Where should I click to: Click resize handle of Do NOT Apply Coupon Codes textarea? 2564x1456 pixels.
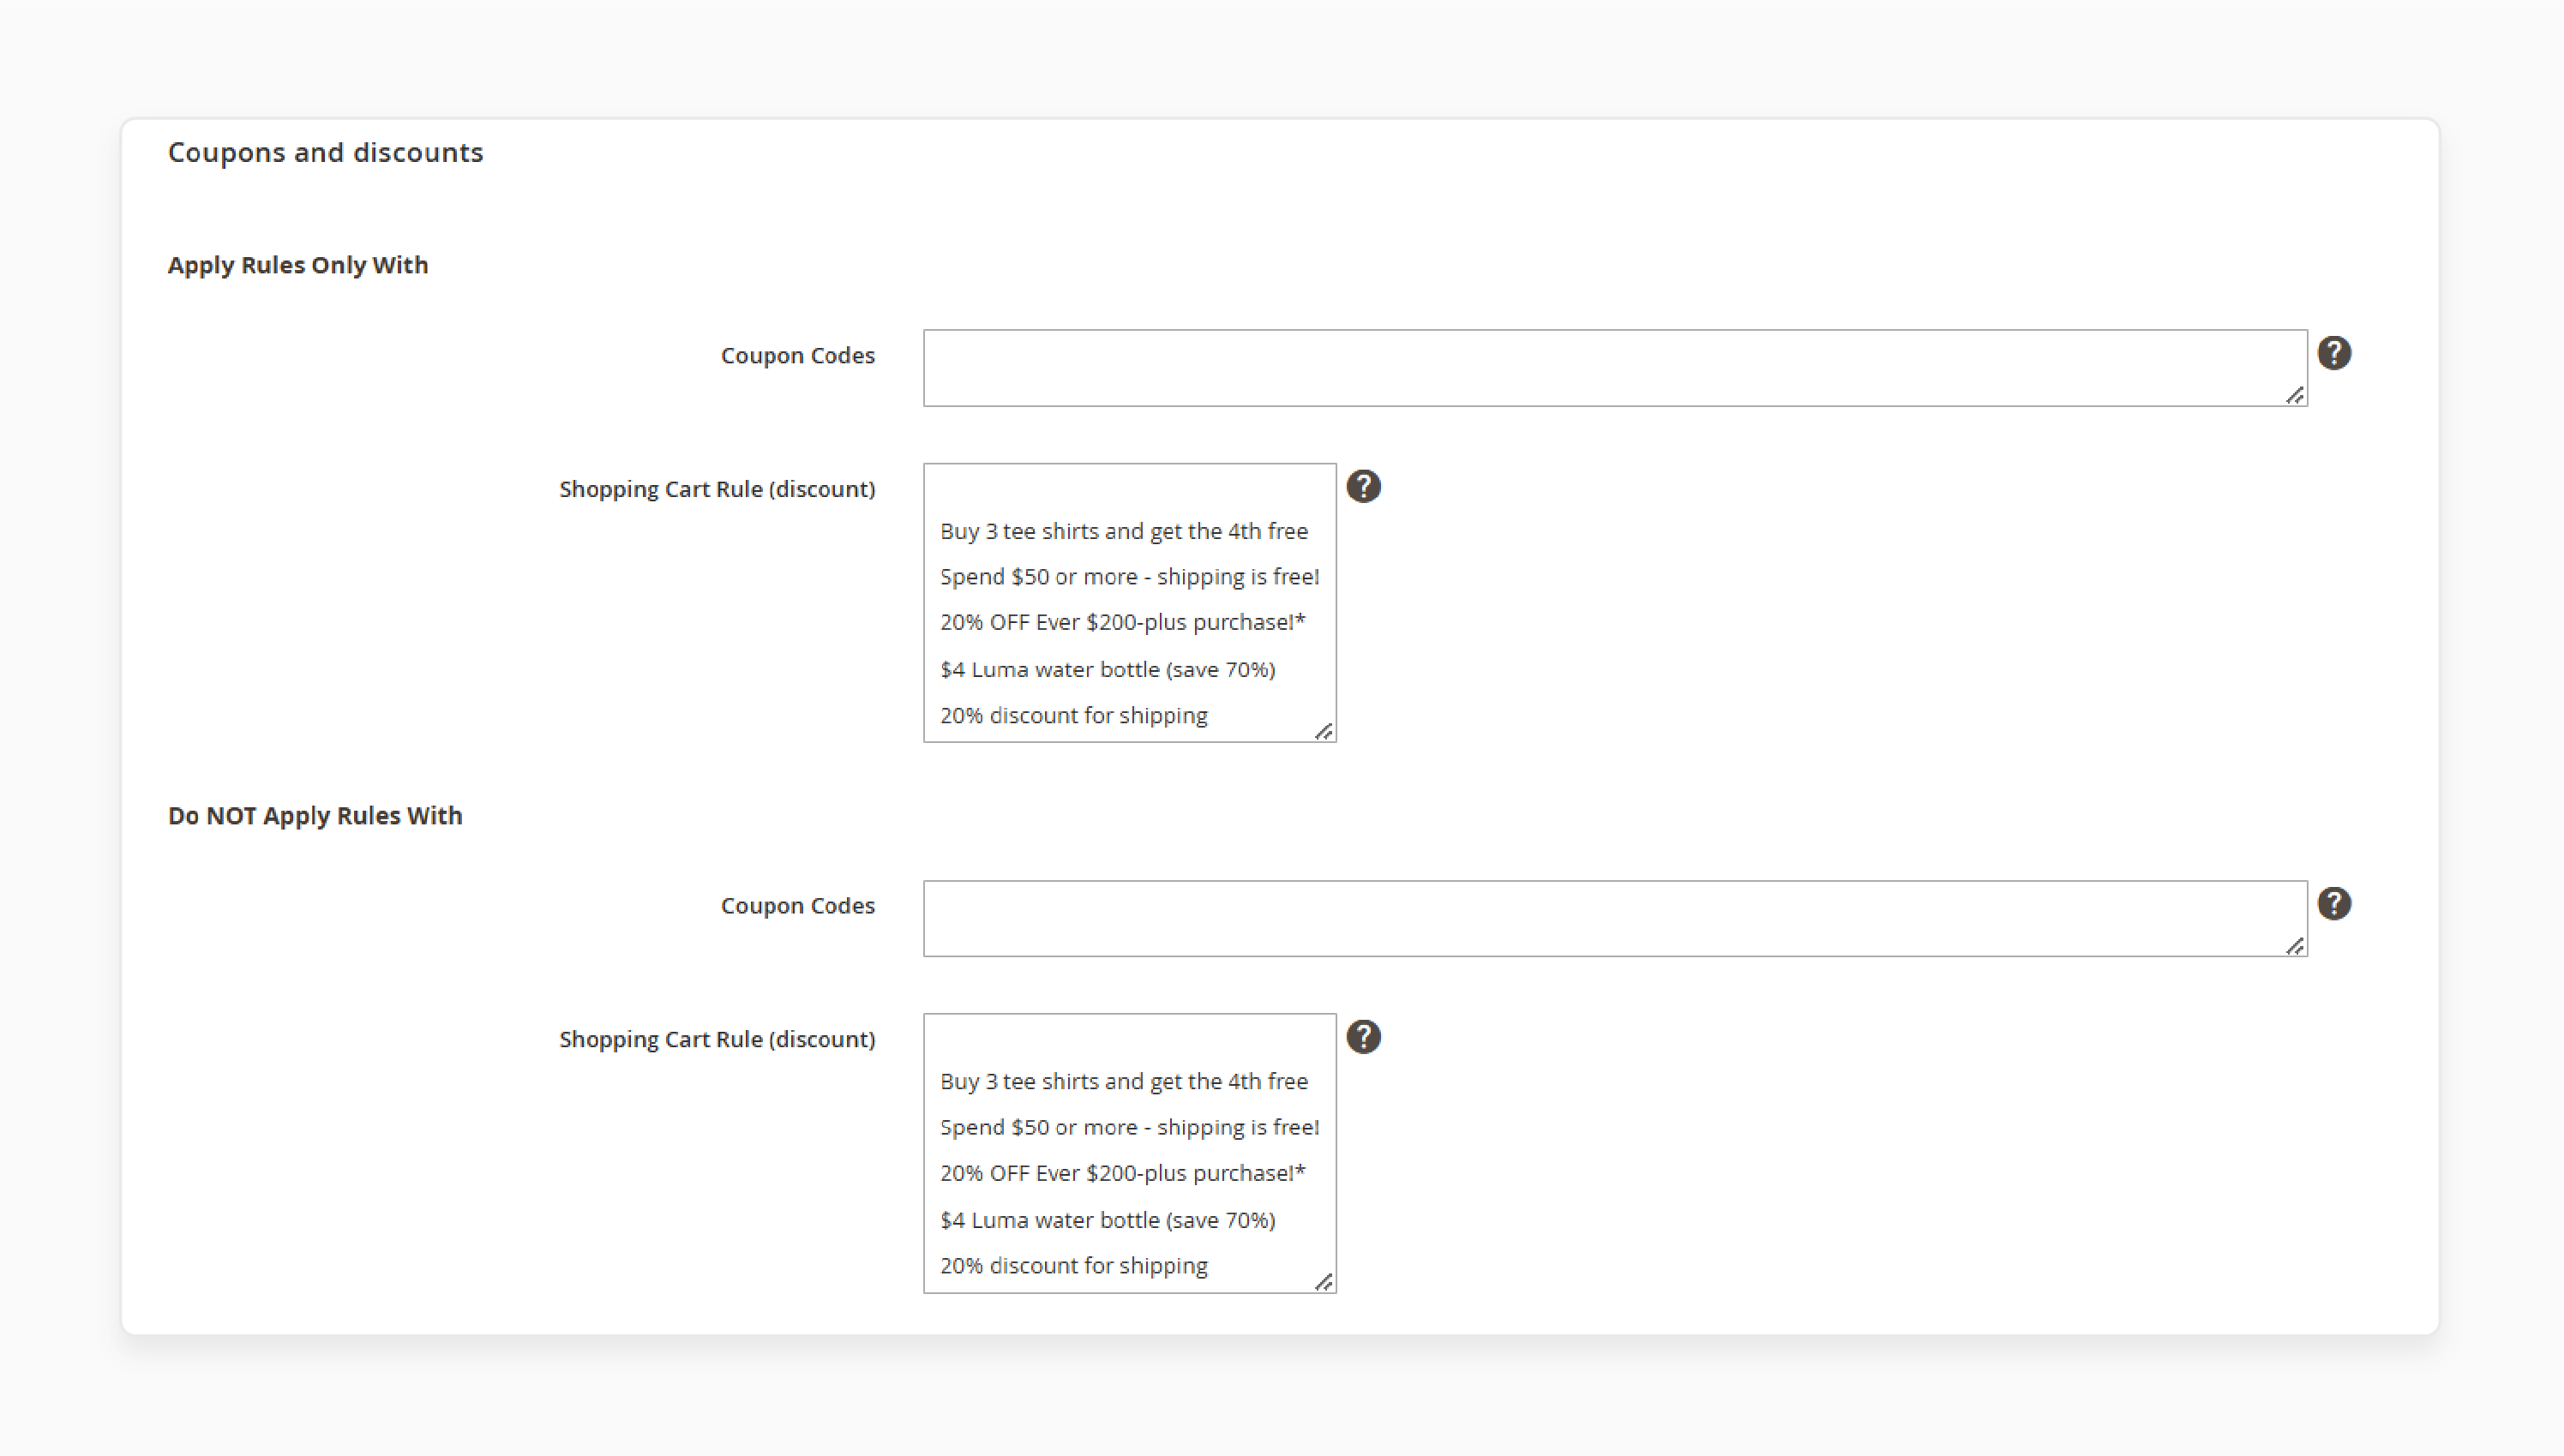[2295, 946]
